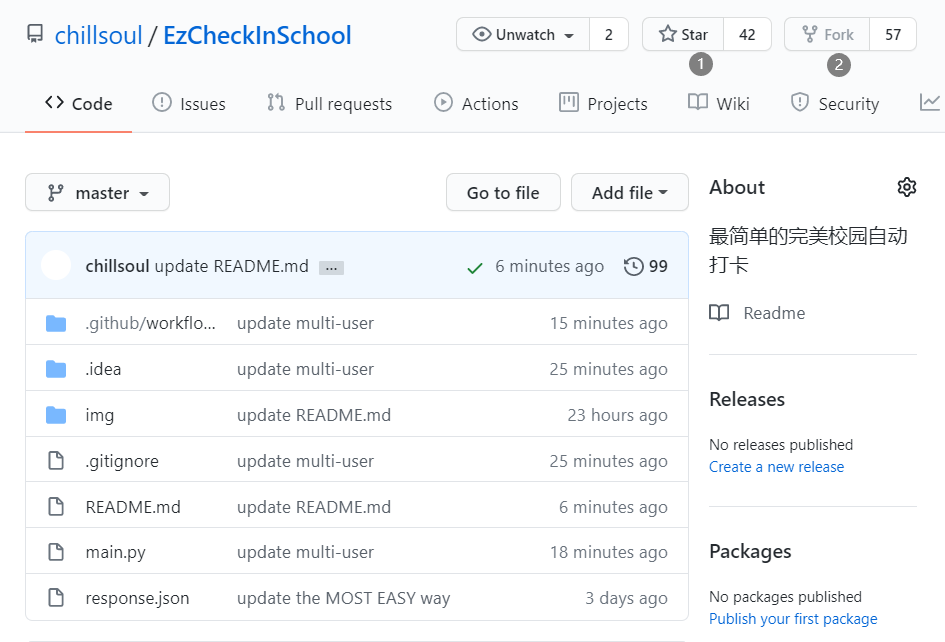Click the About settings gear icon

pos(907,187)
